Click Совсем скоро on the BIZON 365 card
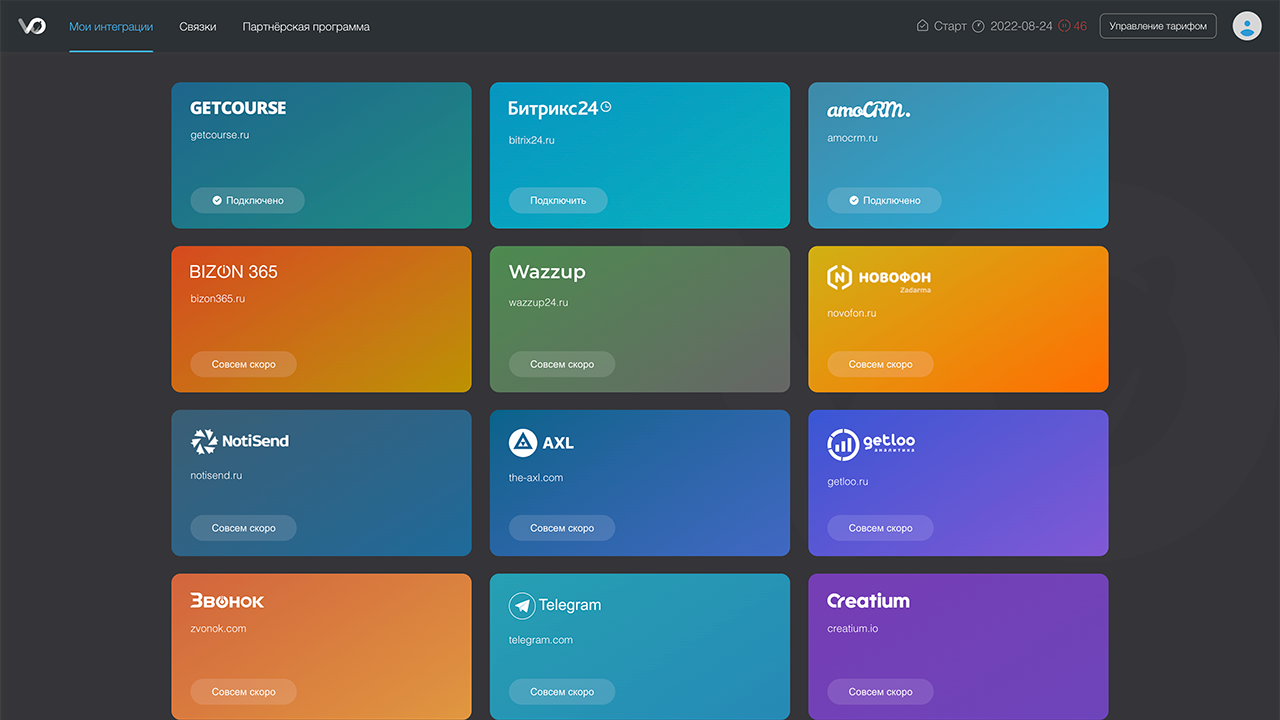Image resolution: width=1280 pixels, height=720 pixels. tap(243, 364)
